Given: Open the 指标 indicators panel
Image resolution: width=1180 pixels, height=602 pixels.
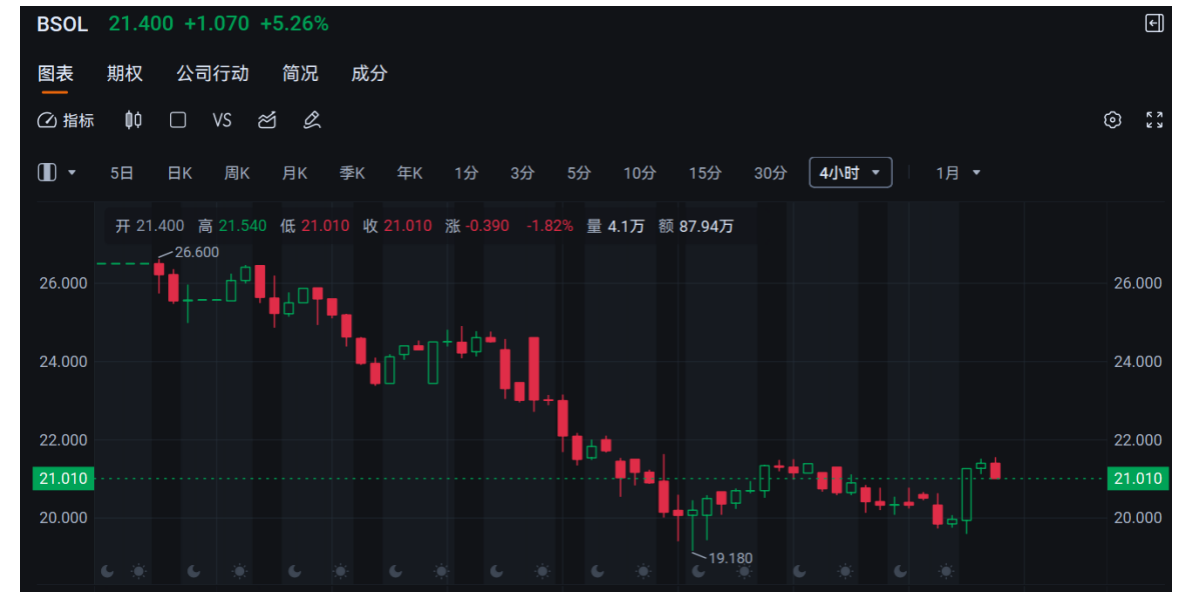Looking at the screenshot, I should [66, 120].
